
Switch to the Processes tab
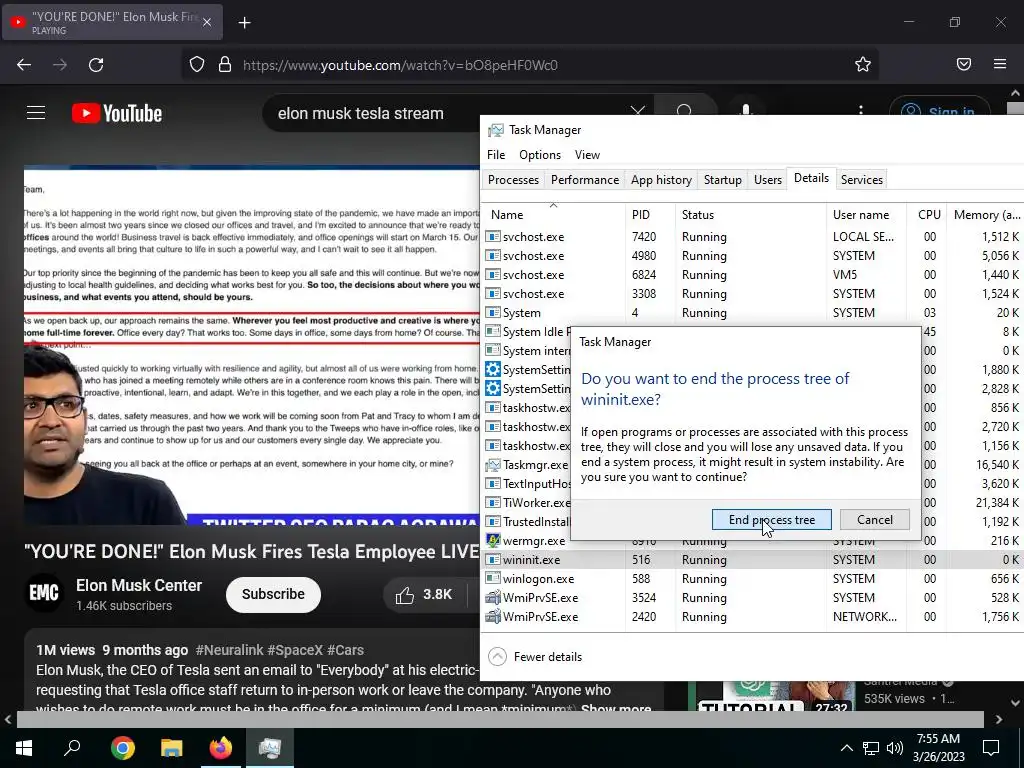click(513, 180)
